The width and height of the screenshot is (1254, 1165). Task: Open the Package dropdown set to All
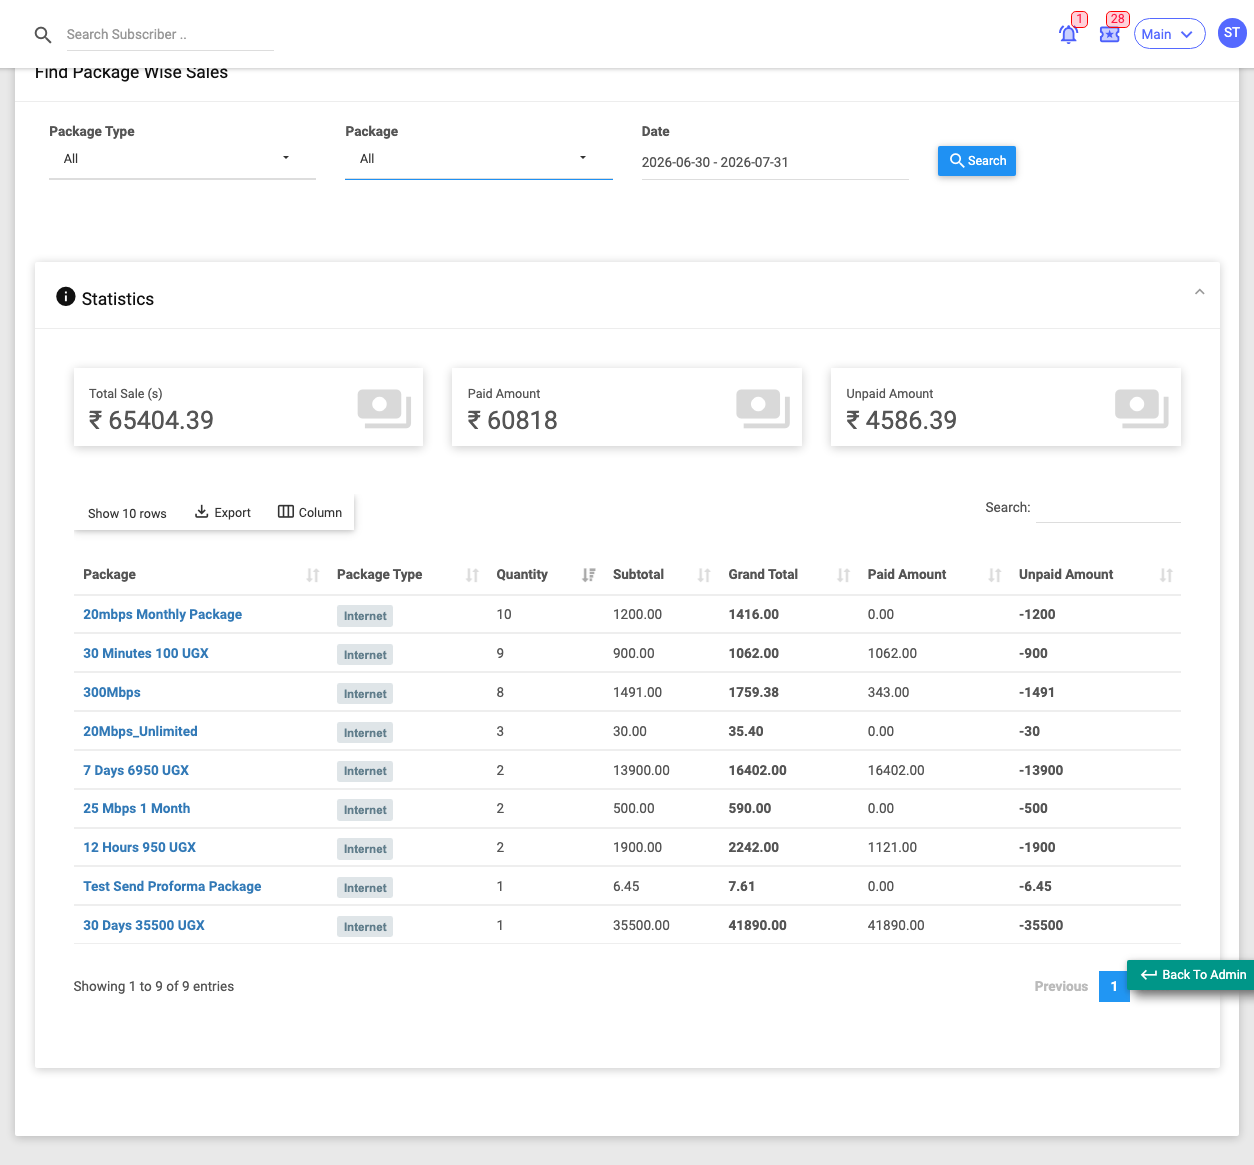[478, 159]
